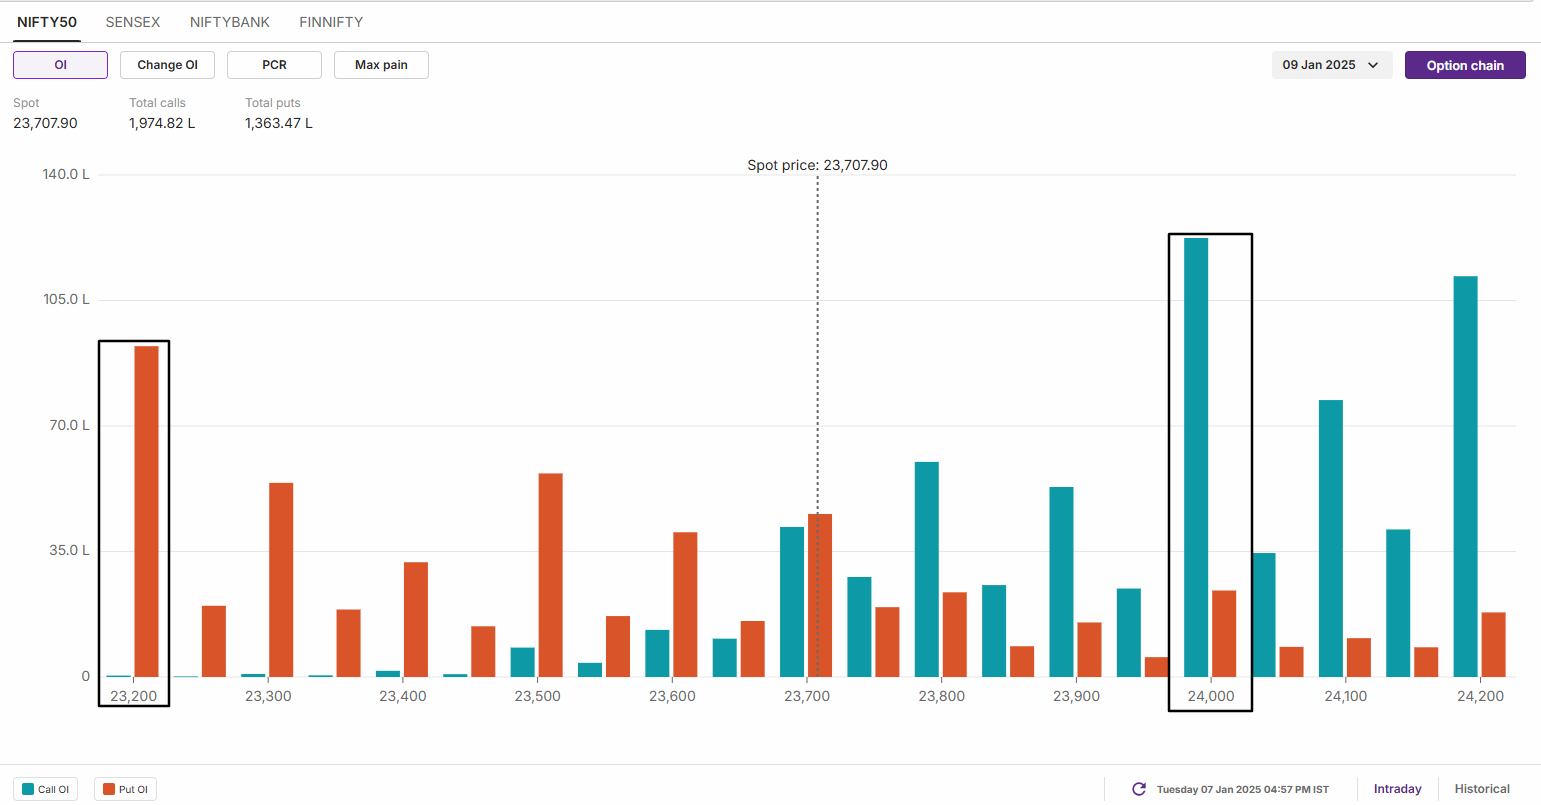This screenshot has width=1541, height=805.
Task: Switch to the FINNIFTY tab
Action: pyautogui.click(x=331, y=22)
